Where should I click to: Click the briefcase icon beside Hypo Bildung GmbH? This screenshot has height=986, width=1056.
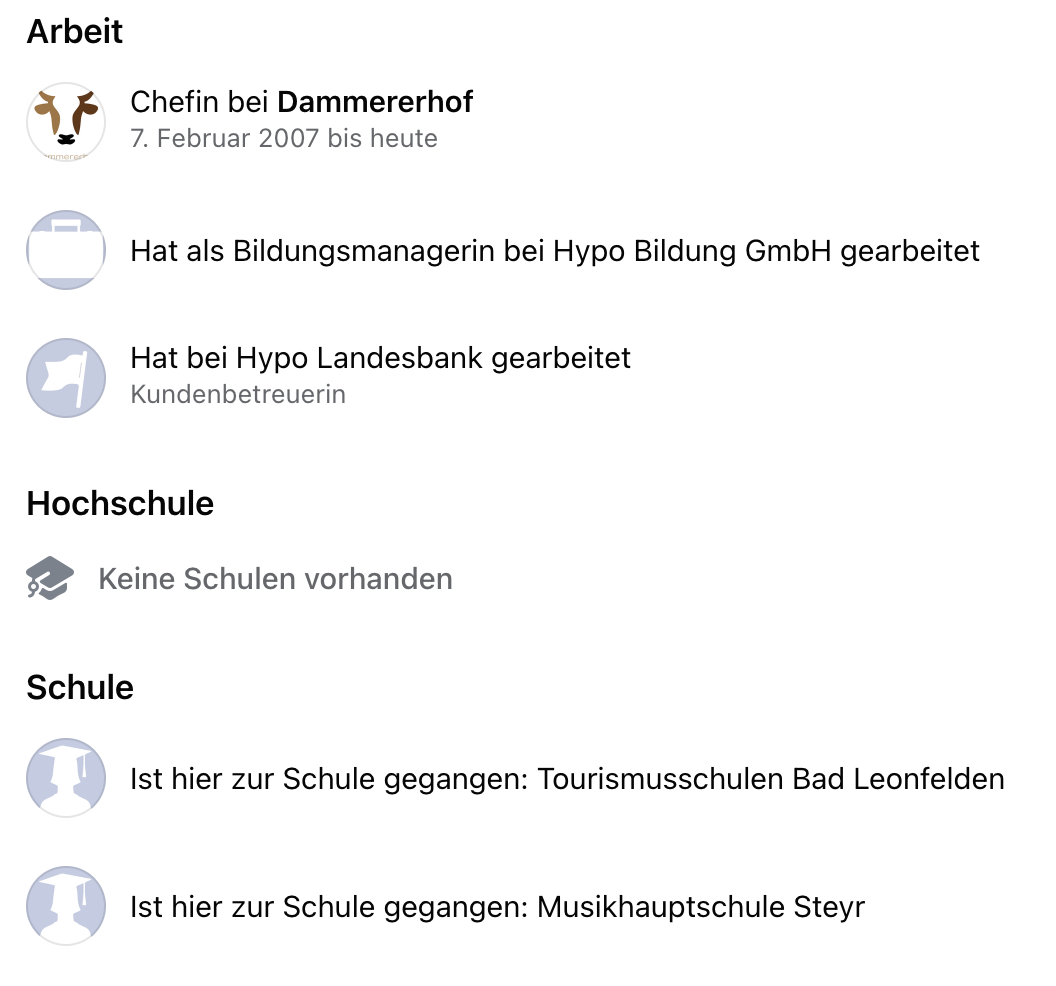coord(66,250)
